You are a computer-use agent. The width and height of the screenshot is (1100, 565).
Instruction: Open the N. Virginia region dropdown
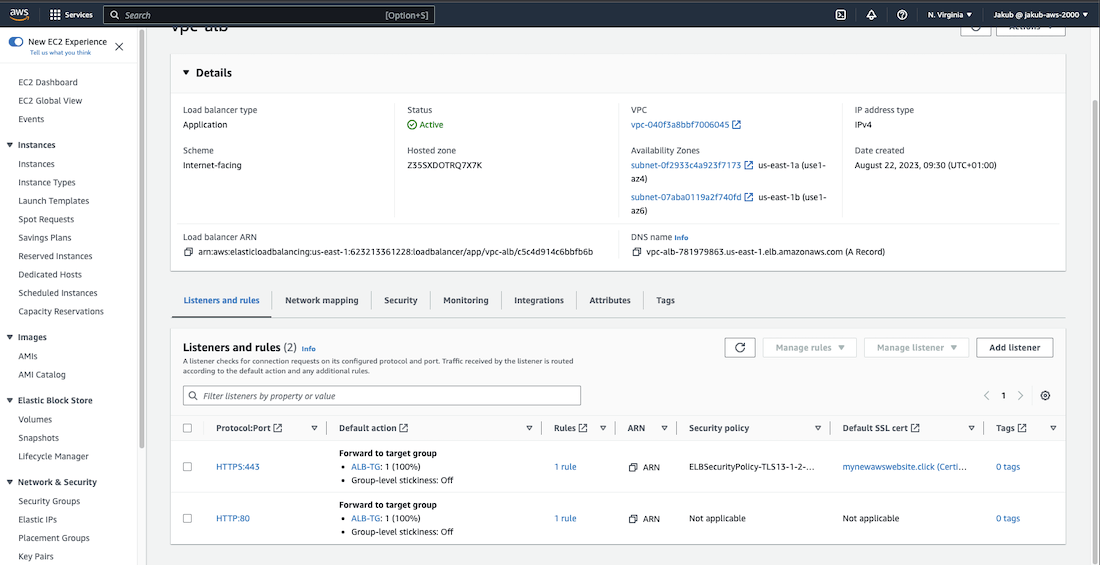click(x=949, y=15)
